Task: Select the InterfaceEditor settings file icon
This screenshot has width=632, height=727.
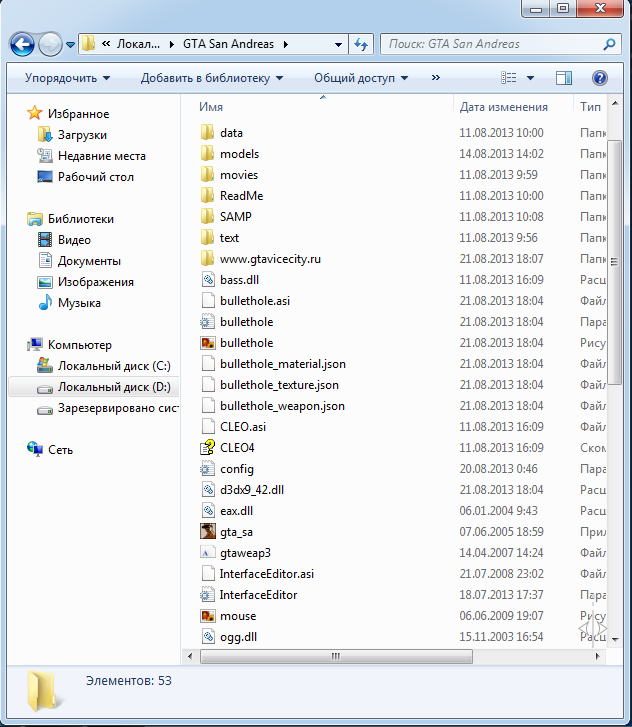Action: pos(207,595)
